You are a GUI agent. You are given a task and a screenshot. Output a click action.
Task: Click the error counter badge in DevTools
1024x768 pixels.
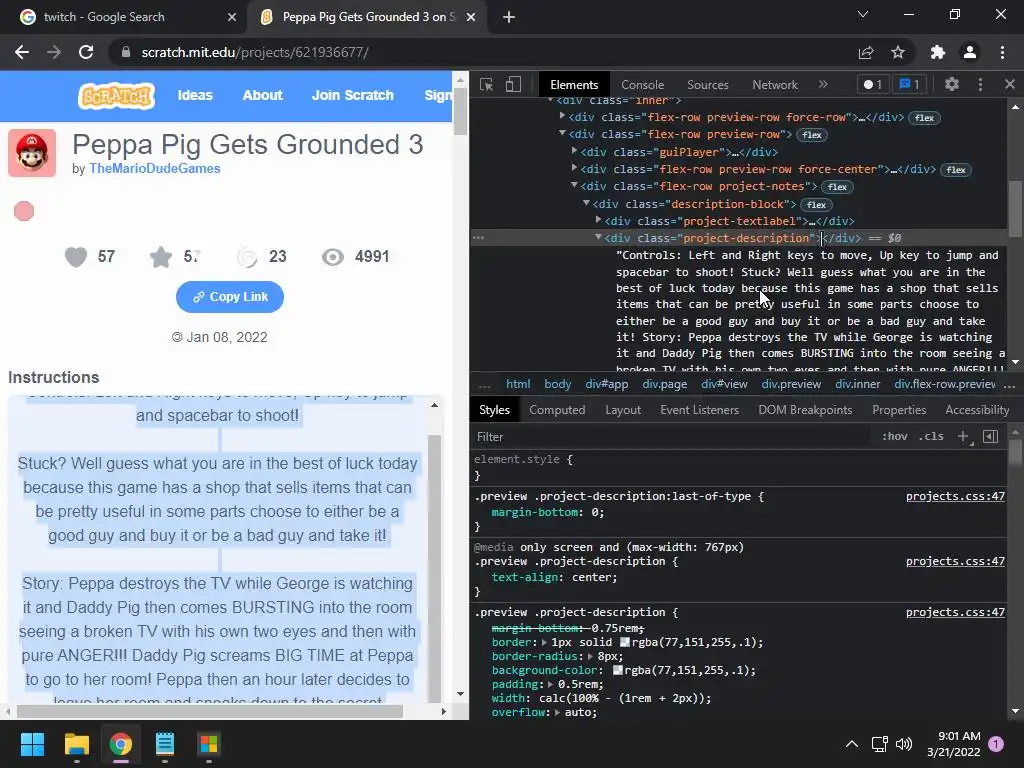872,84
